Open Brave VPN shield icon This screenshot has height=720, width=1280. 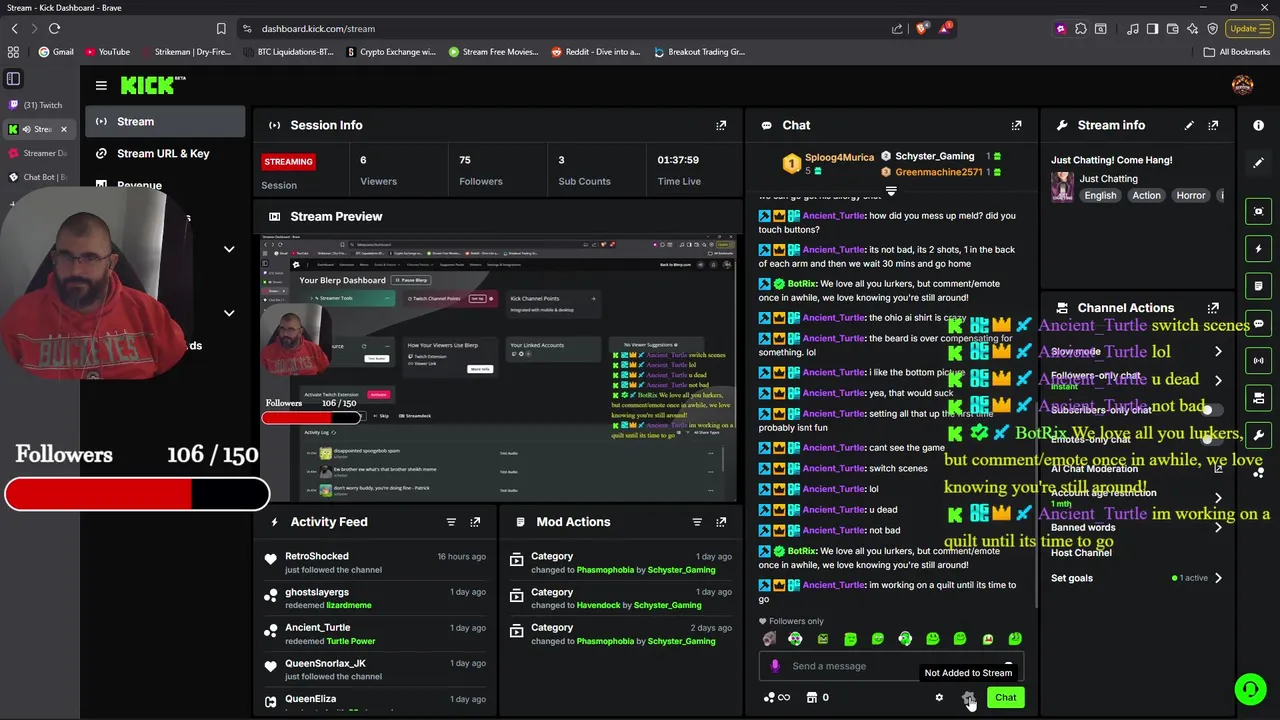[1212, 29]
